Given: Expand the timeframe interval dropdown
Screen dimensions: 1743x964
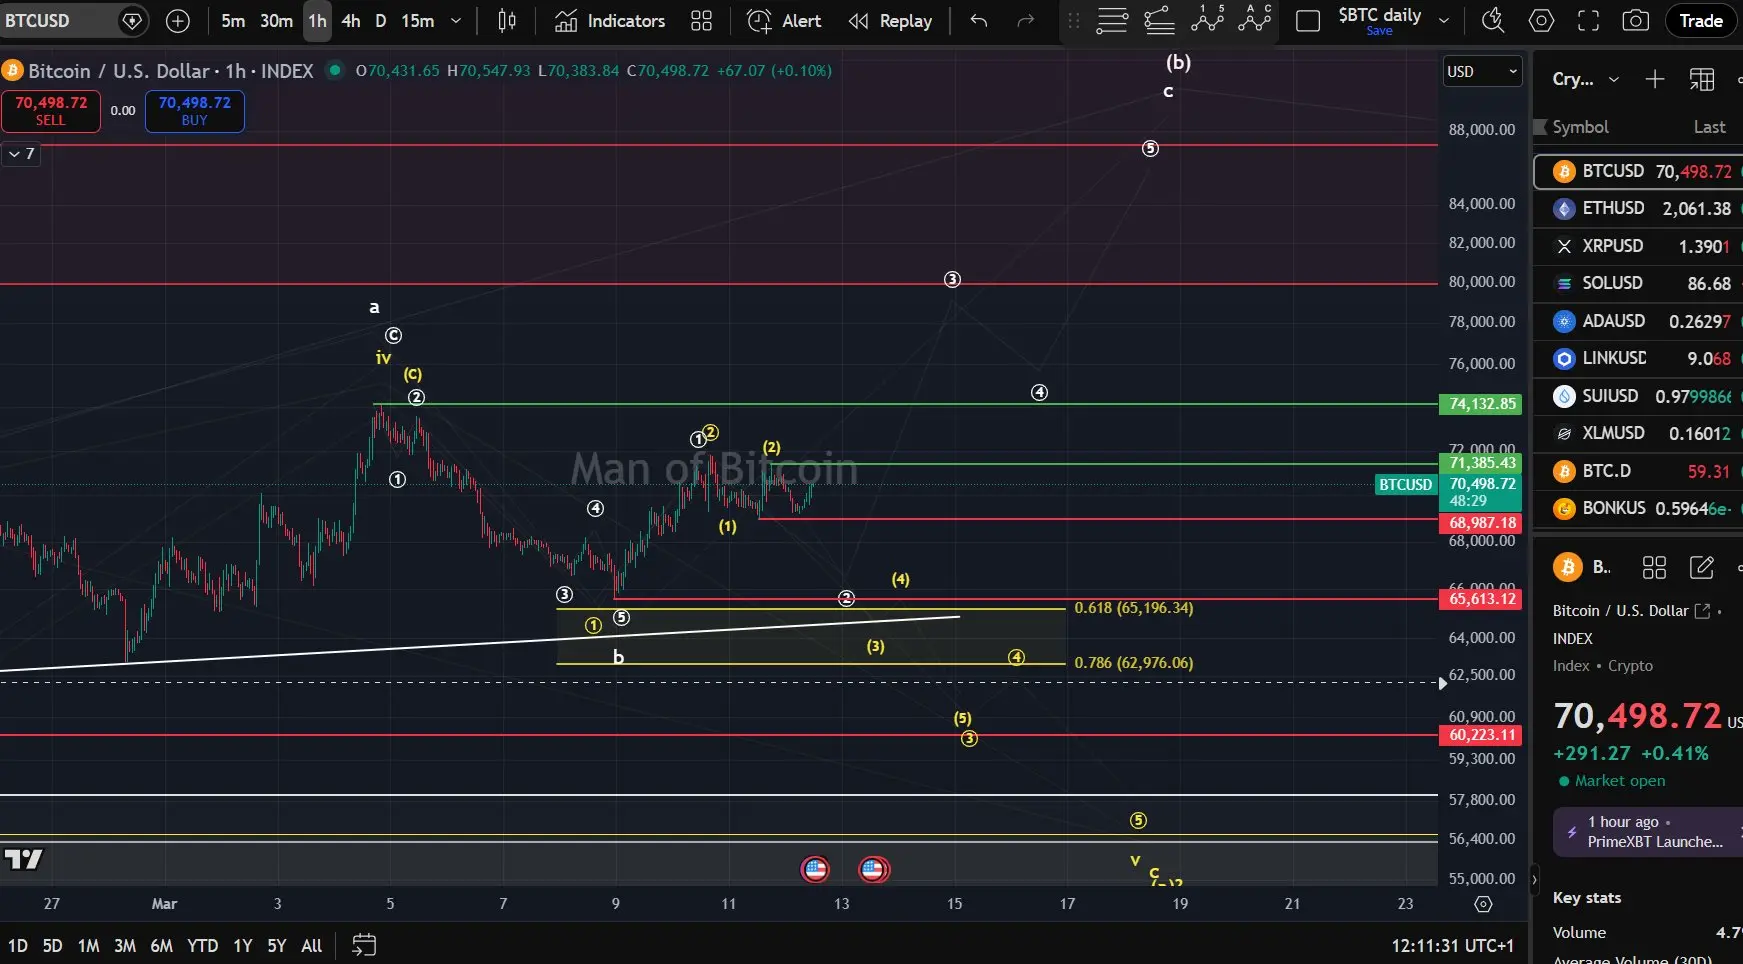Looking at the screenshot, I should click(x=456, y=20).
